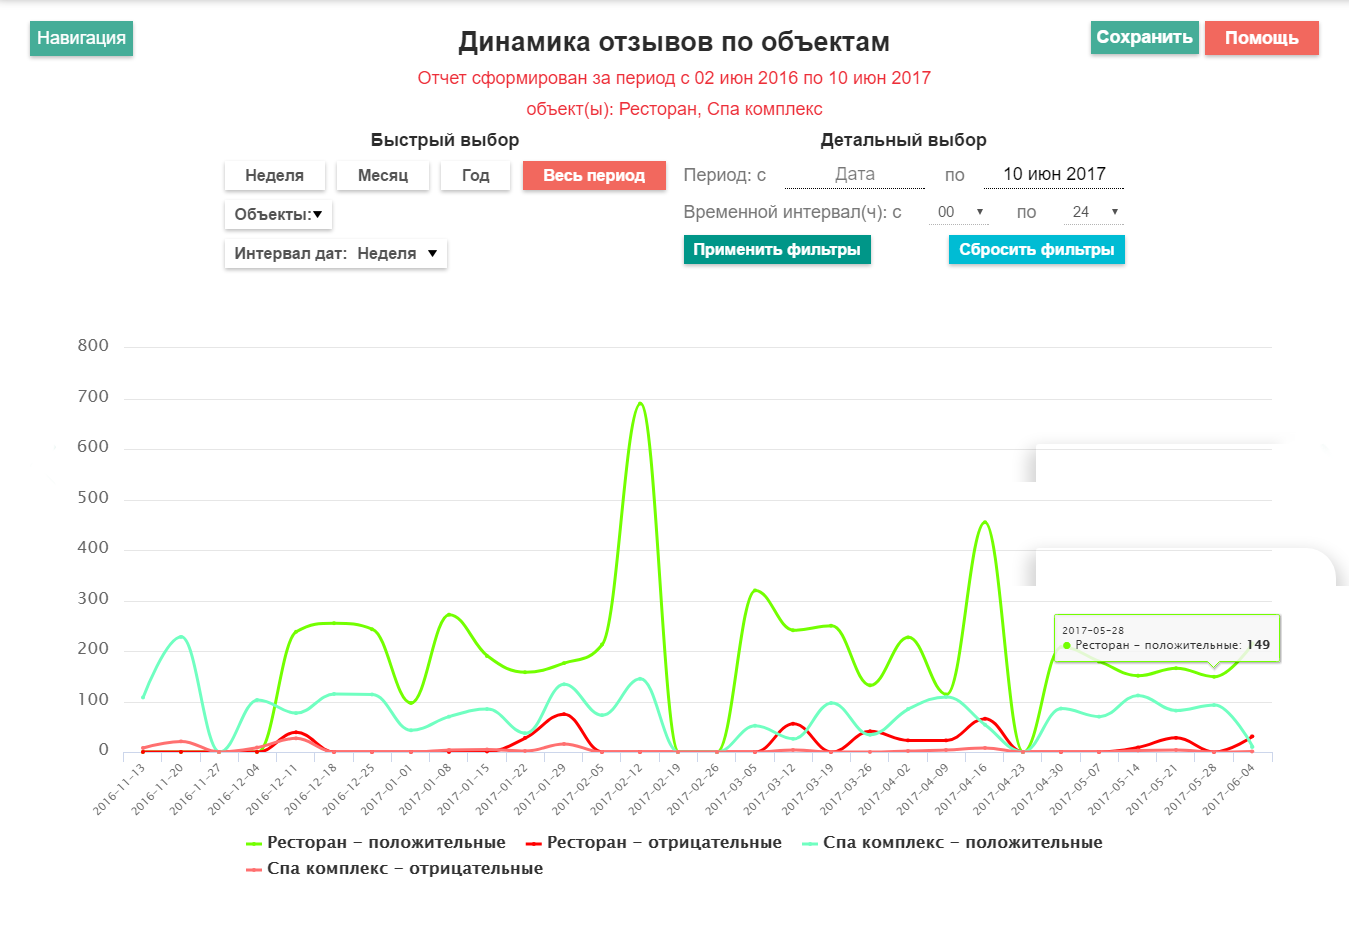
Task: Click the green peak at 2017-02-12
Action: [640, 403]
